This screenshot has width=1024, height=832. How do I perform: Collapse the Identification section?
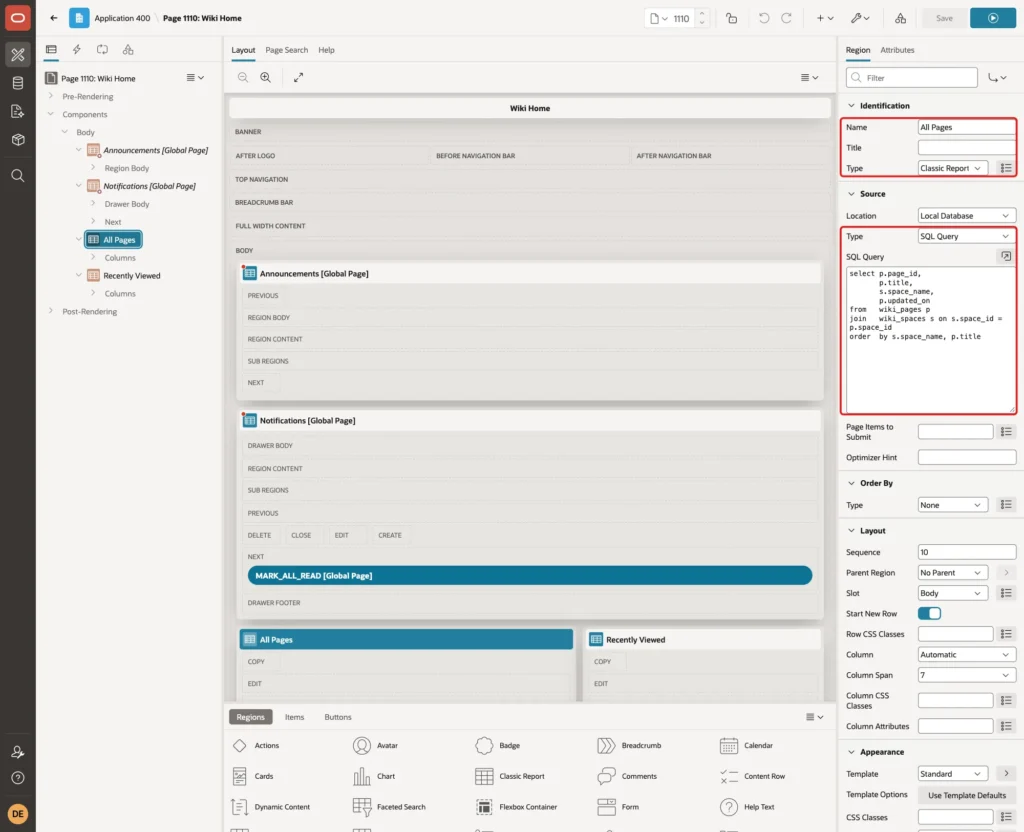[x=851, y=106]
